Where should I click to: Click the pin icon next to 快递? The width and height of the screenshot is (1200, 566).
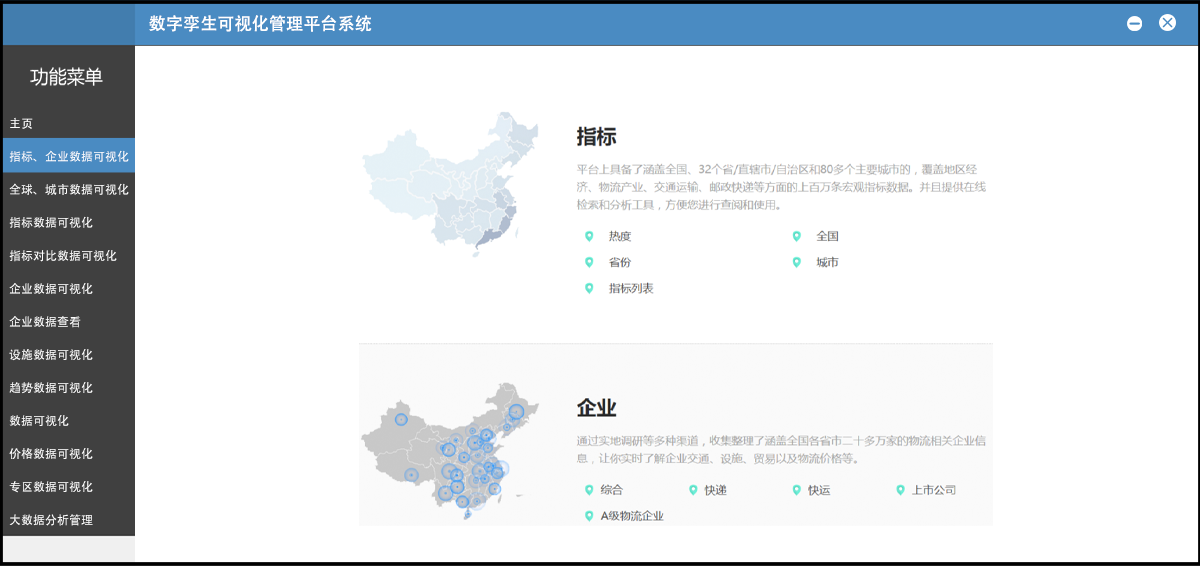[693, 490]
